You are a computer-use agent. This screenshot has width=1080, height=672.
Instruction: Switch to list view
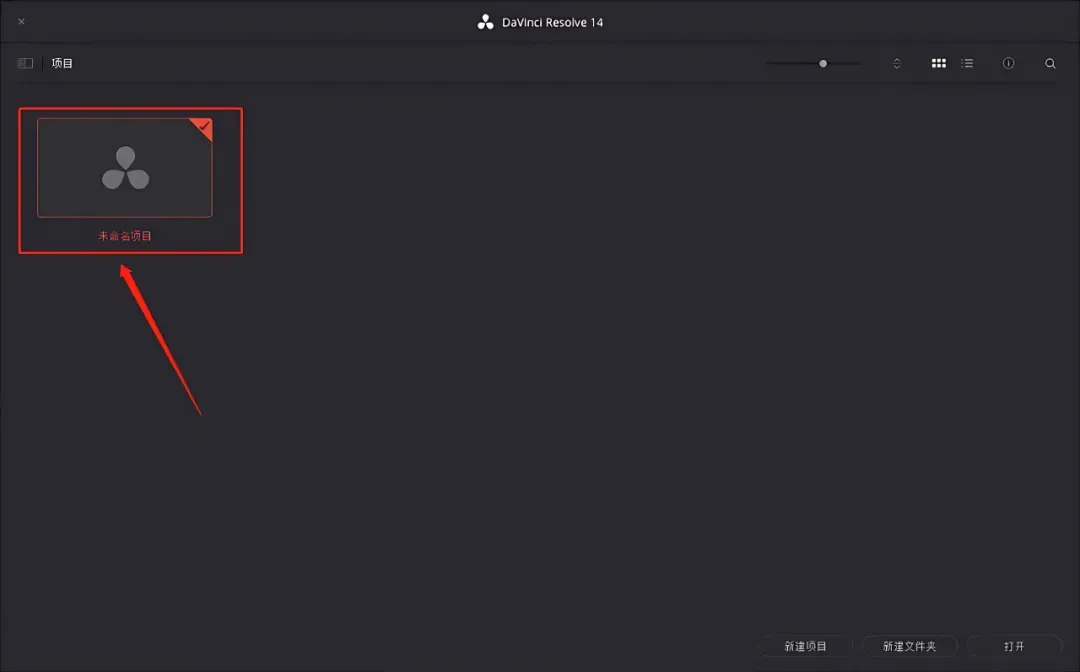tap(967, 63)
